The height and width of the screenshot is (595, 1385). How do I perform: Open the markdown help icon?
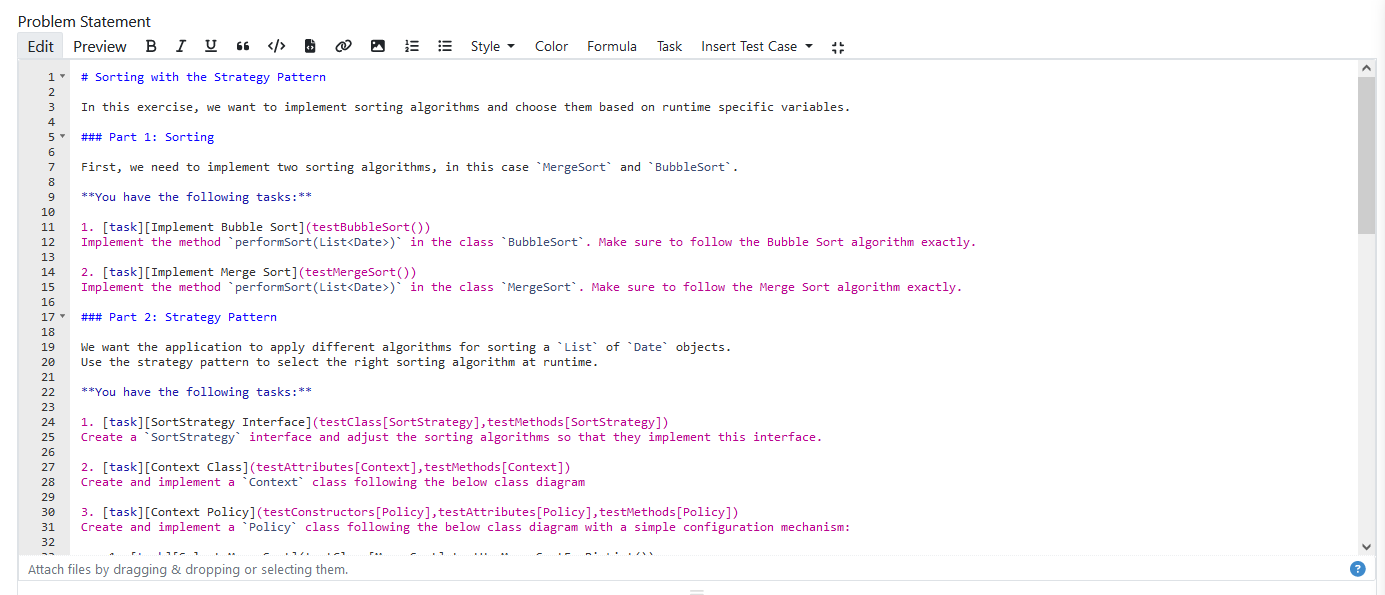[1357, 569]
